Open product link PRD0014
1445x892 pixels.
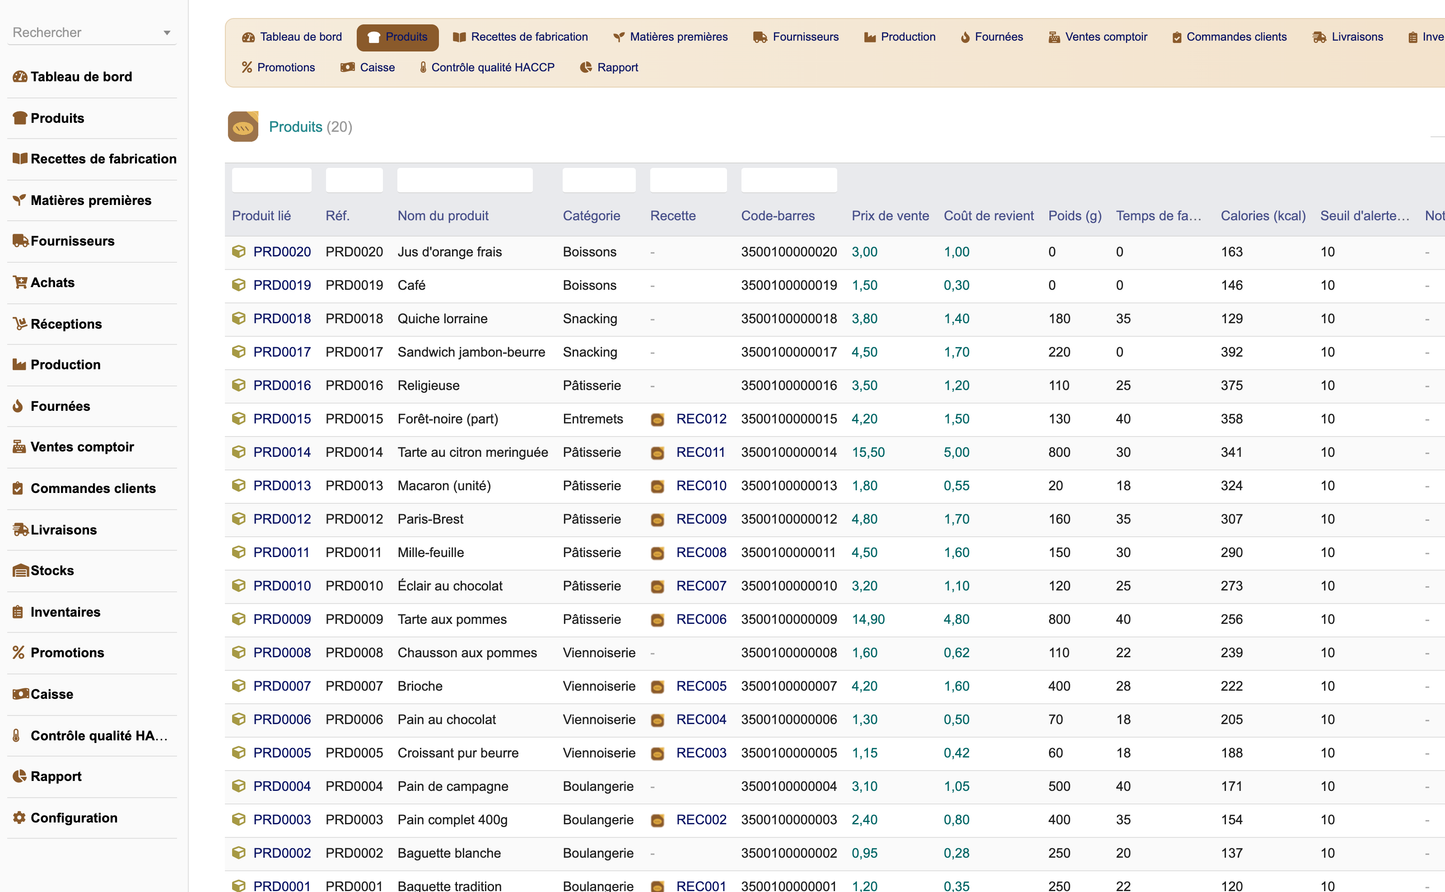(282, 452)
